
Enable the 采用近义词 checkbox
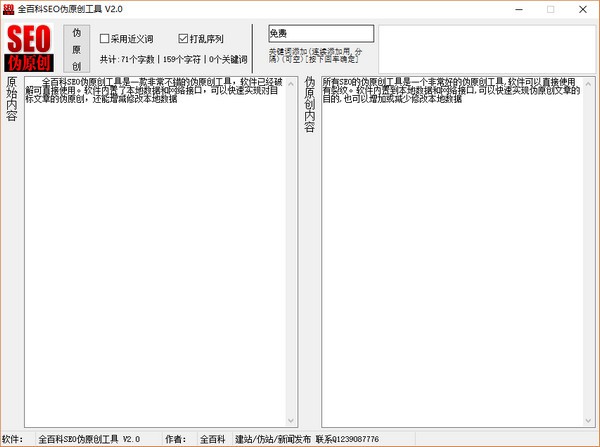coord(105,39)
